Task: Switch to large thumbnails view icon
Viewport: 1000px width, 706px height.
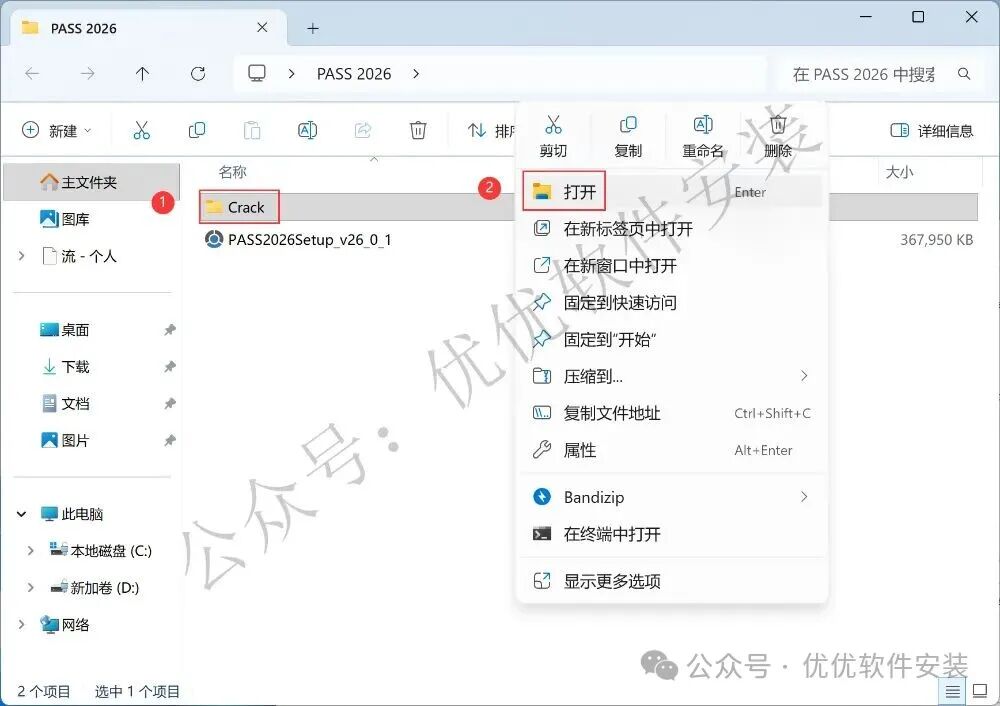Action: [x=980, y=691]
